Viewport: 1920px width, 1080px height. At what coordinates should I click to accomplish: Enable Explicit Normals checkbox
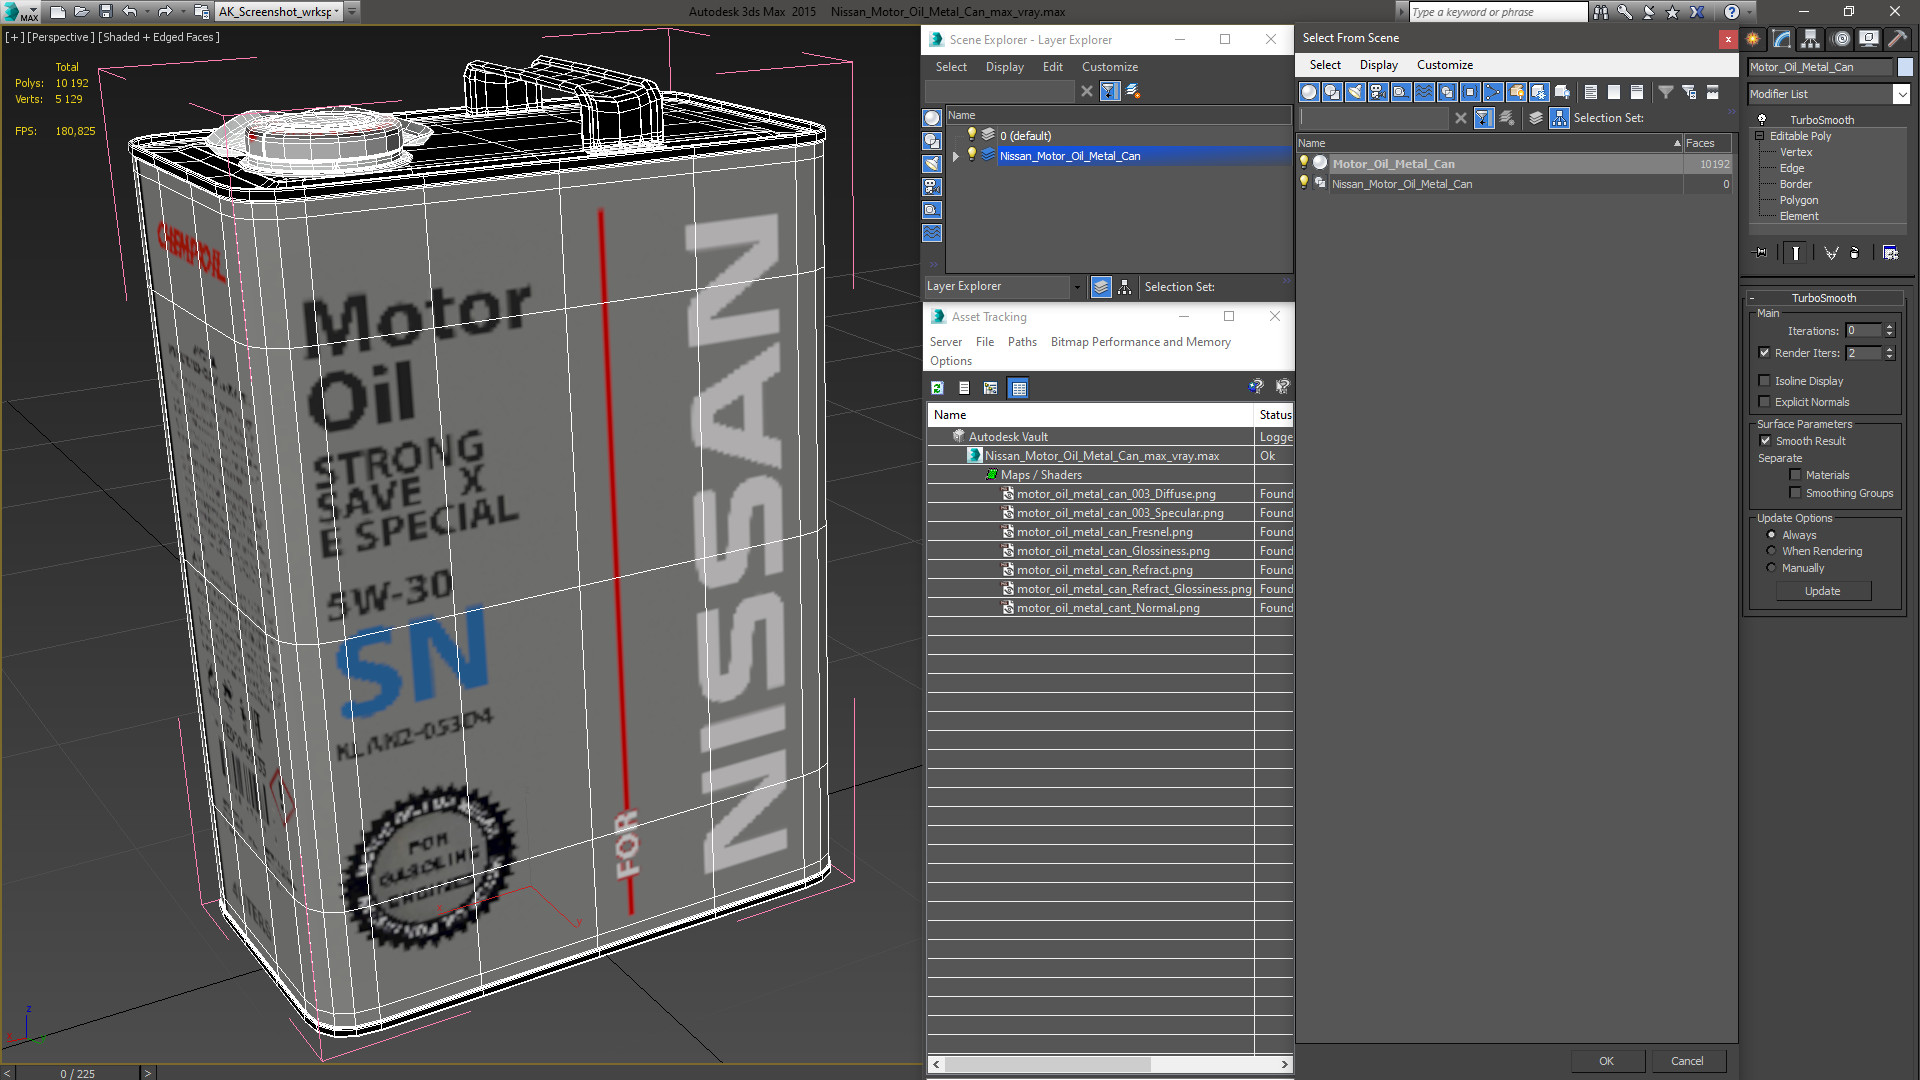tap(1765, 402)
